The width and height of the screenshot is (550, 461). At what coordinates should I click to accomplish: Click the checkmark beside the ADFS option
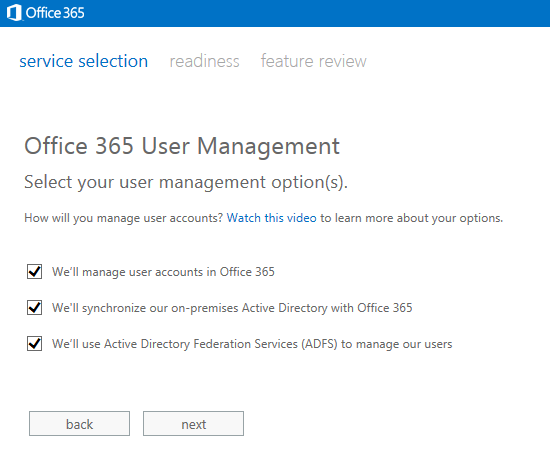(x=34, y=344)
